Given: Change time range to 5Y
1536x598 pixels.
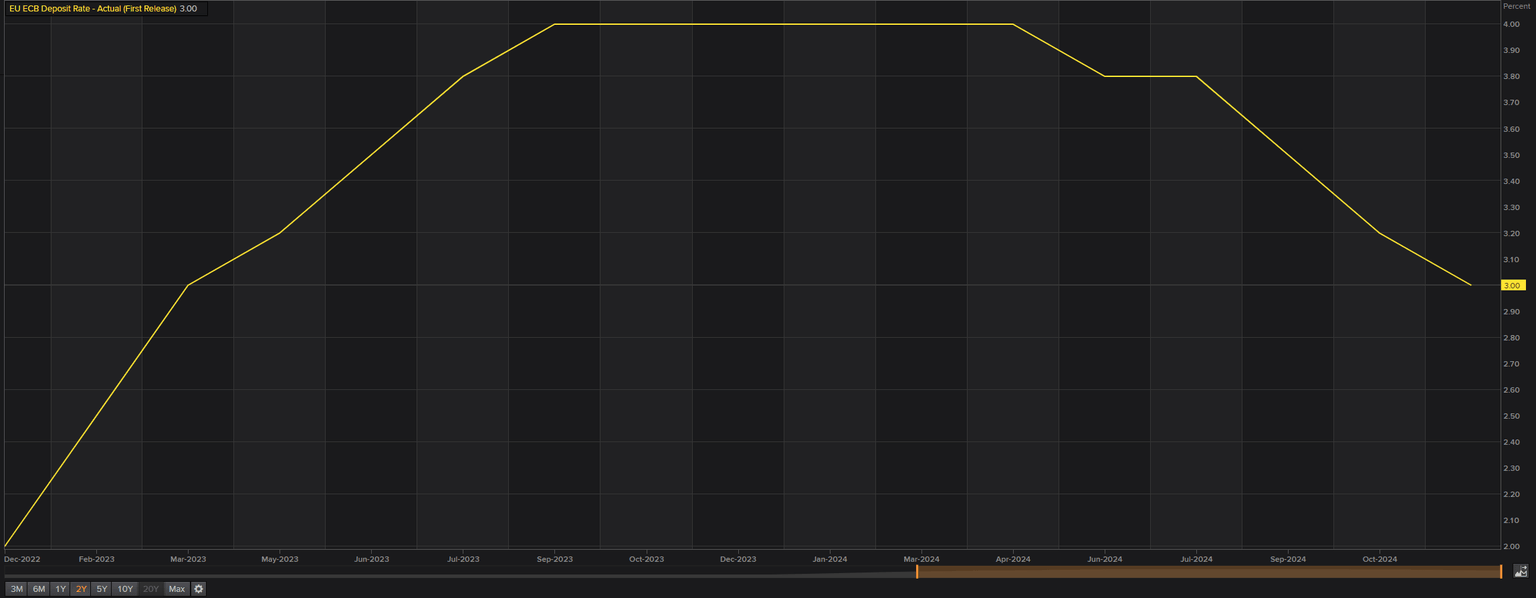Looking at the screenshot, I should coord(102,589).
